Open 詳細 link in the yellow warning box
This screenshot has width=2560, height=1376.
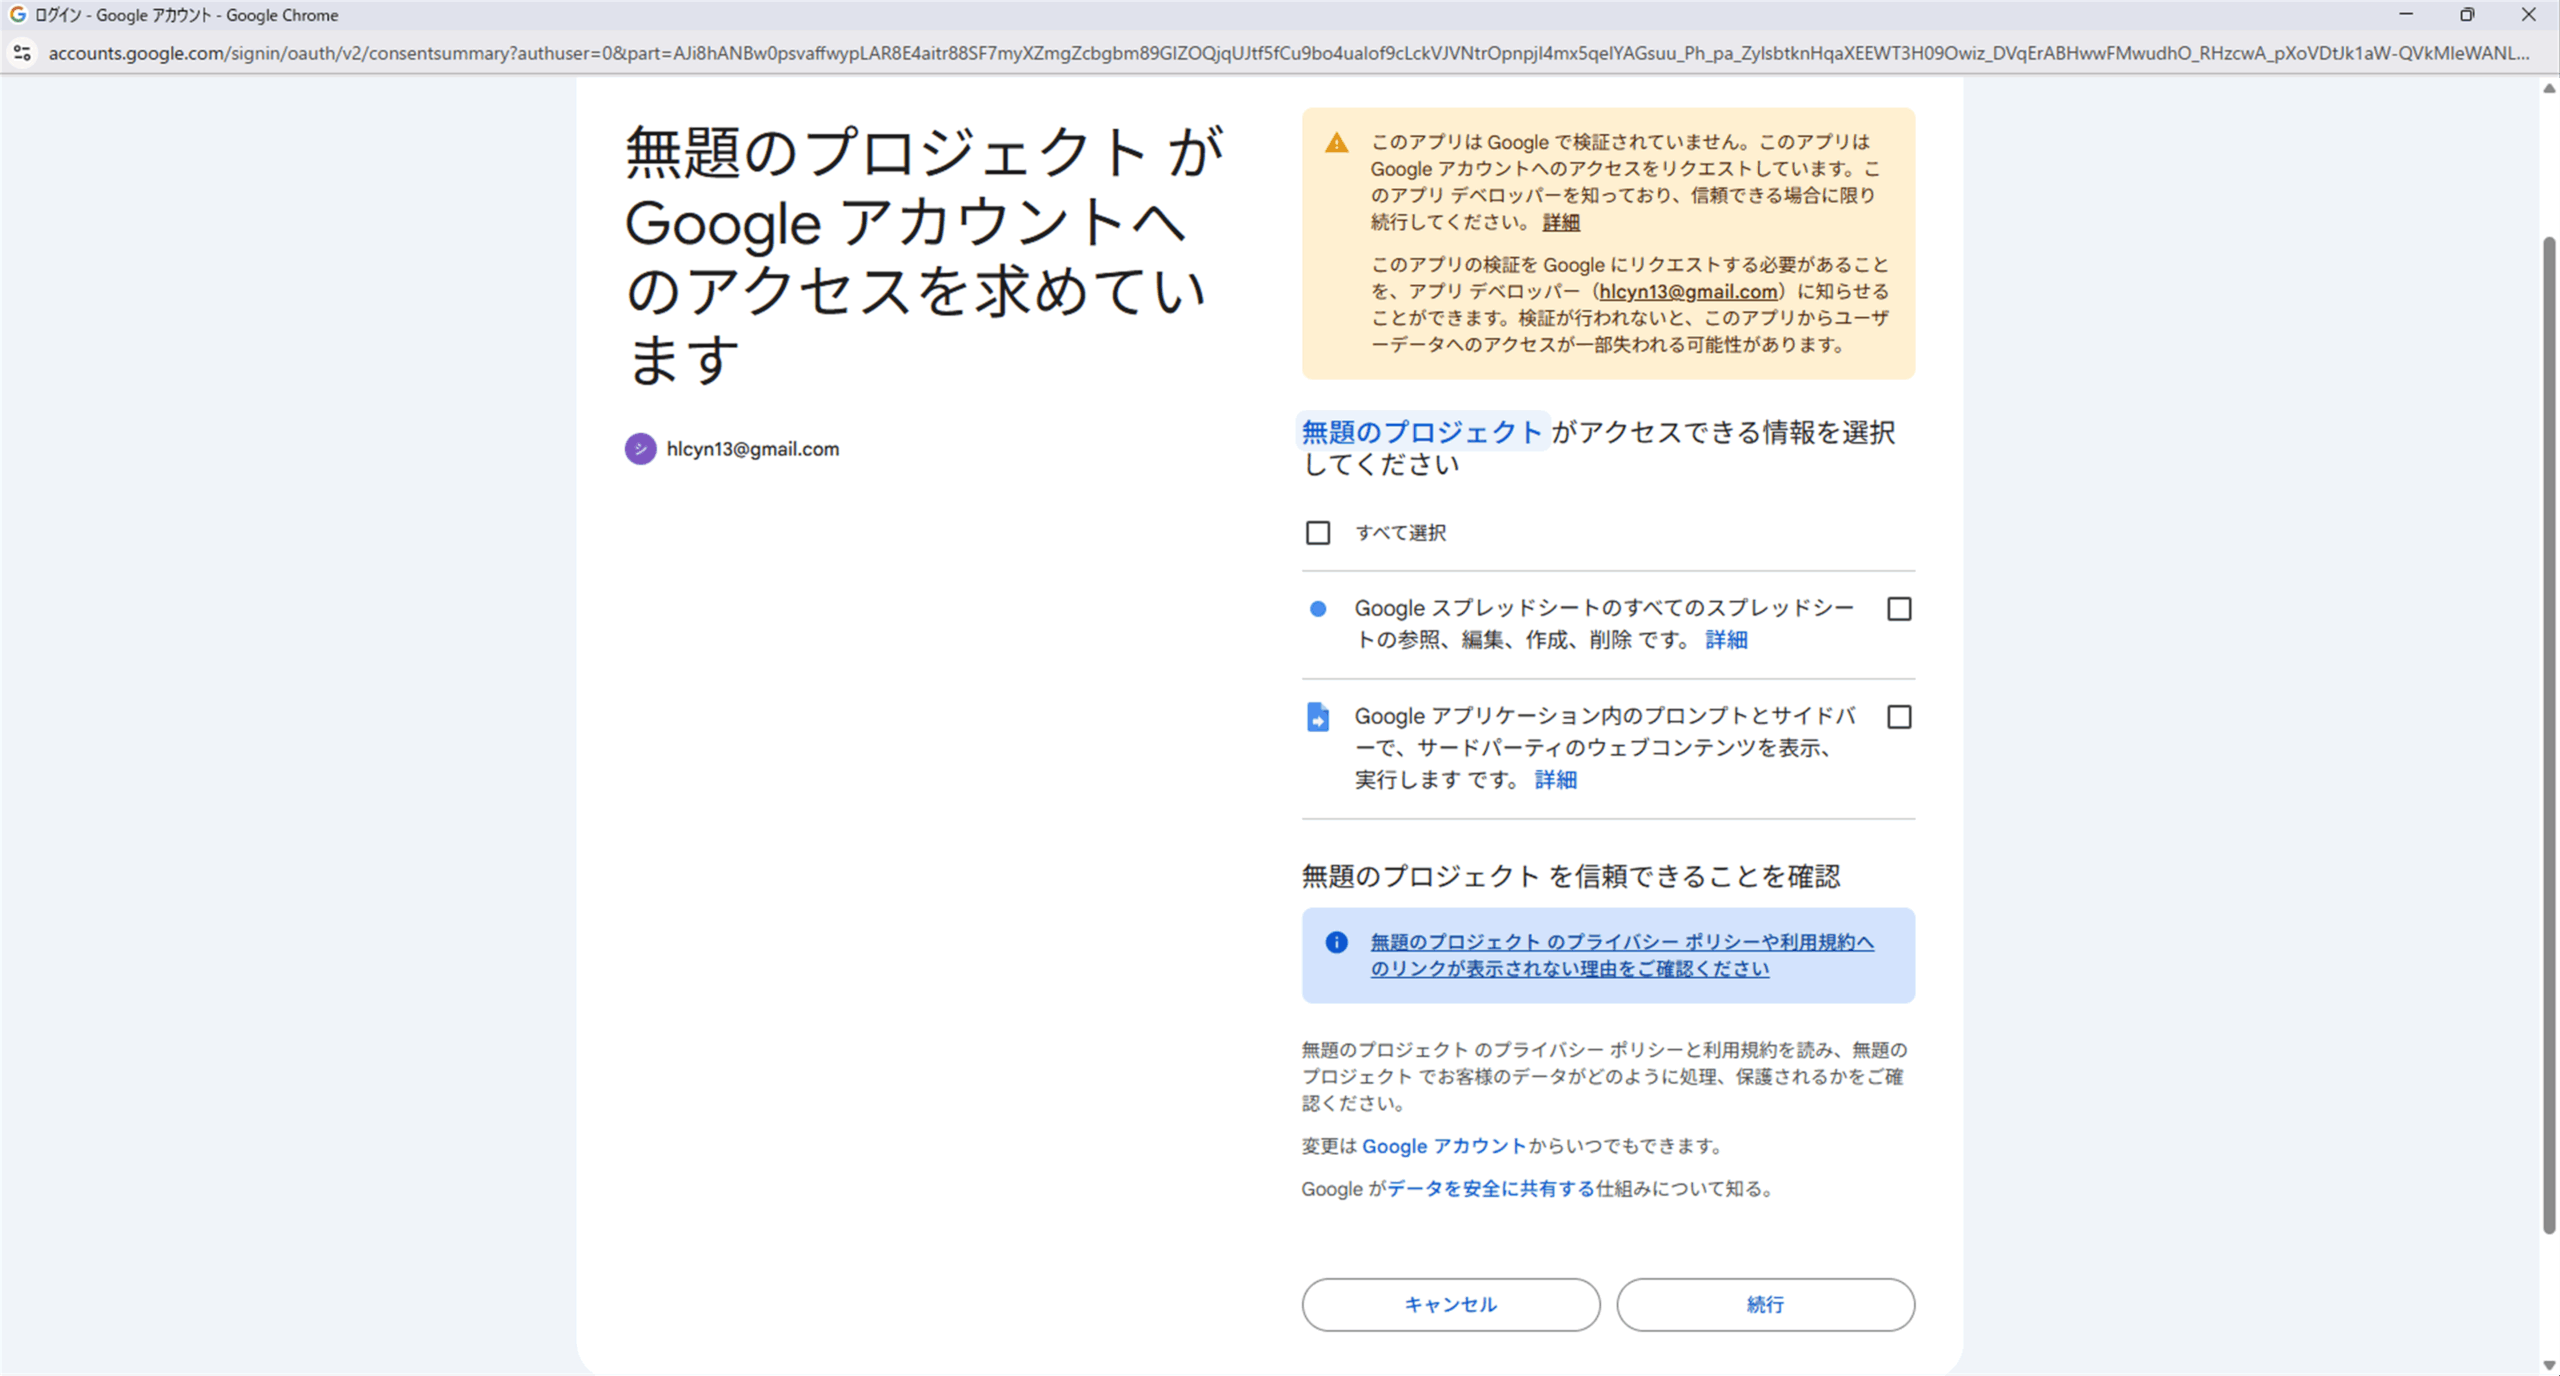[x=1561, y=222]
